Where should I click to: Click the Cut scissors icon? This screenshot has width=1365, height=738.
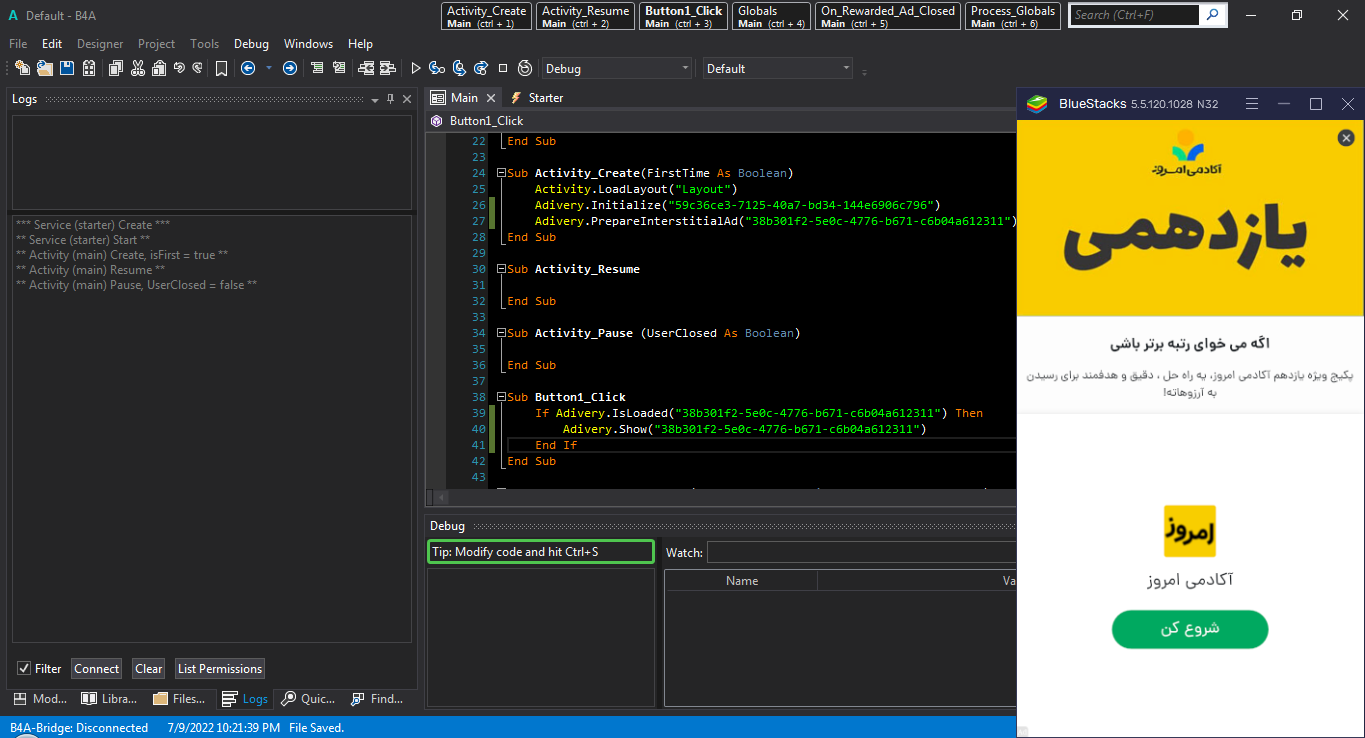pos(137,68)
